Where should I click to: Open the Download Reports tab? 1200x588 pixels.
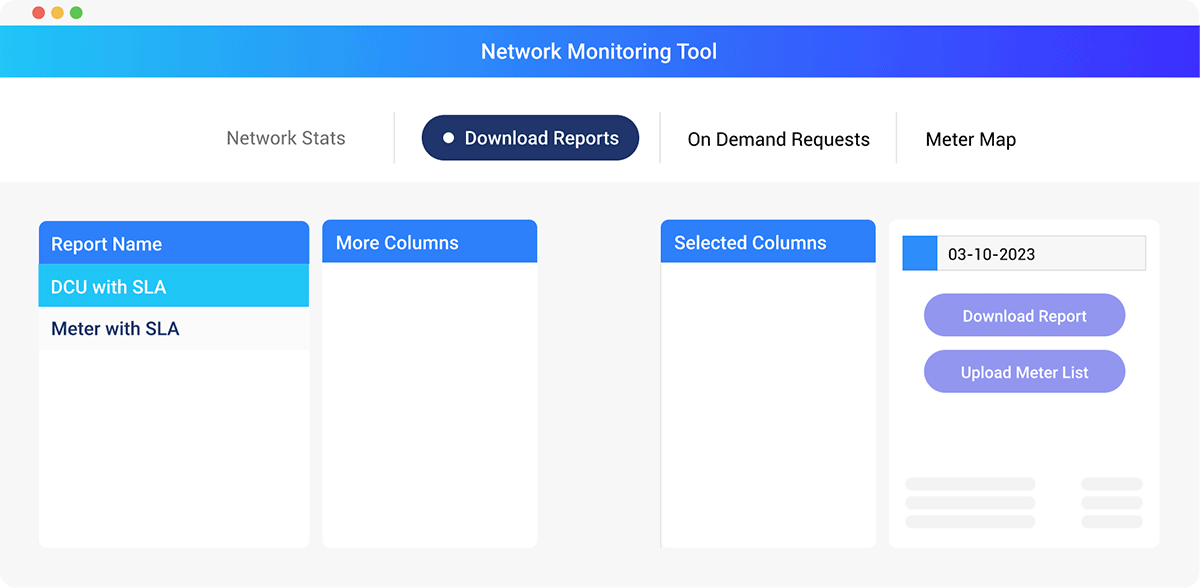[530, 139]
